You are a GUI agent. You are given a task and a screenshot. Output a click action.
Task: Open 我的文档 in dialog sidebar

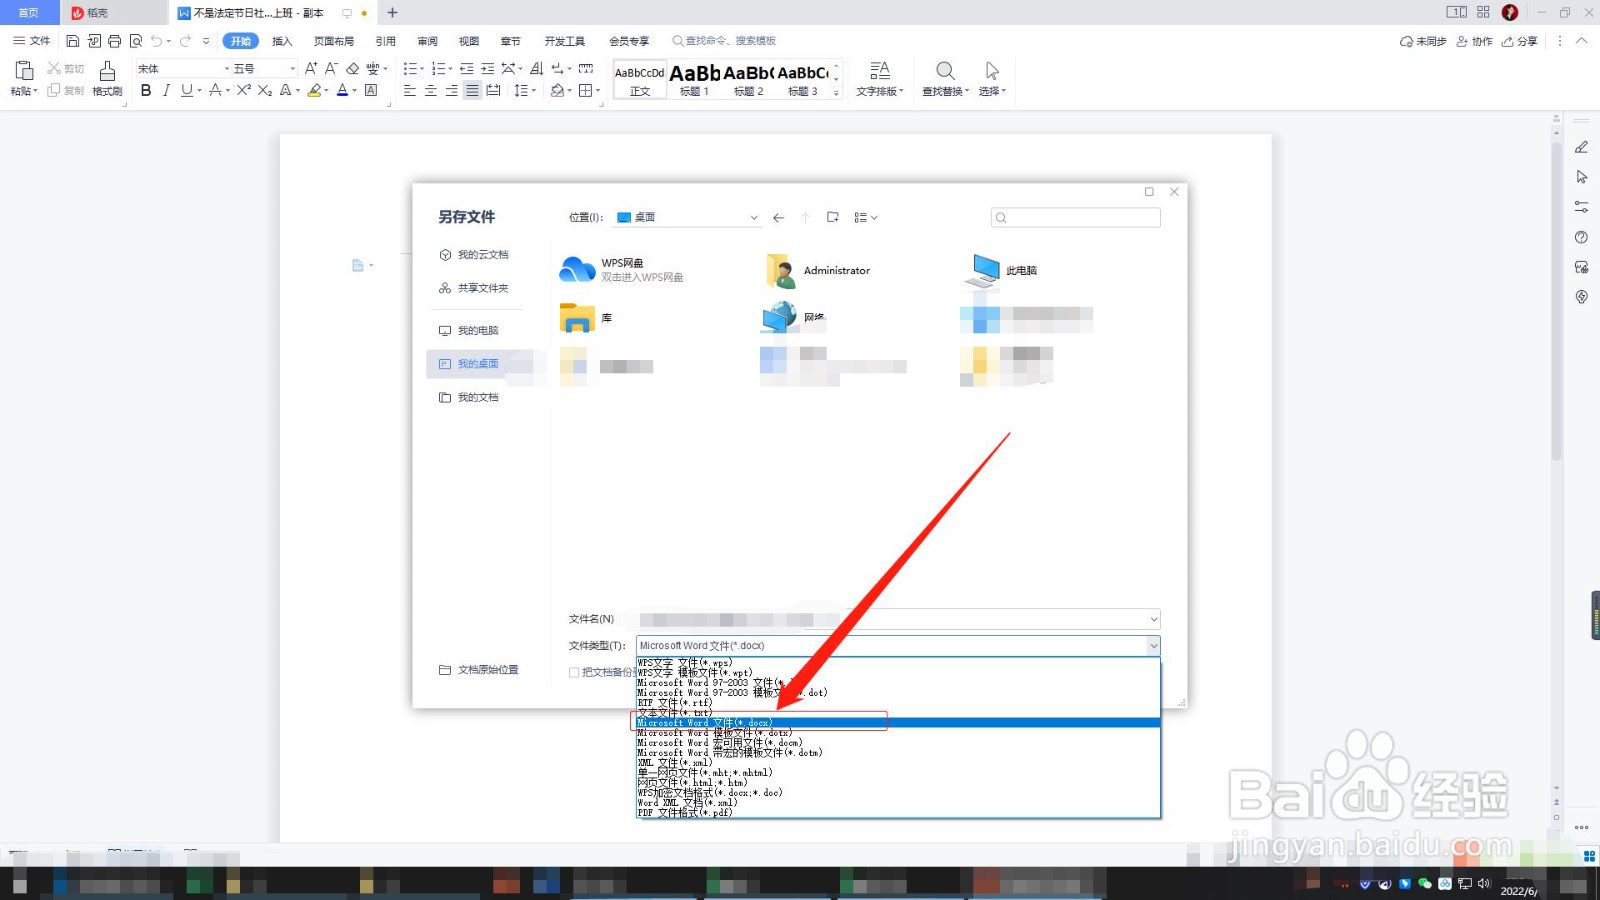[x=469, y=398]
